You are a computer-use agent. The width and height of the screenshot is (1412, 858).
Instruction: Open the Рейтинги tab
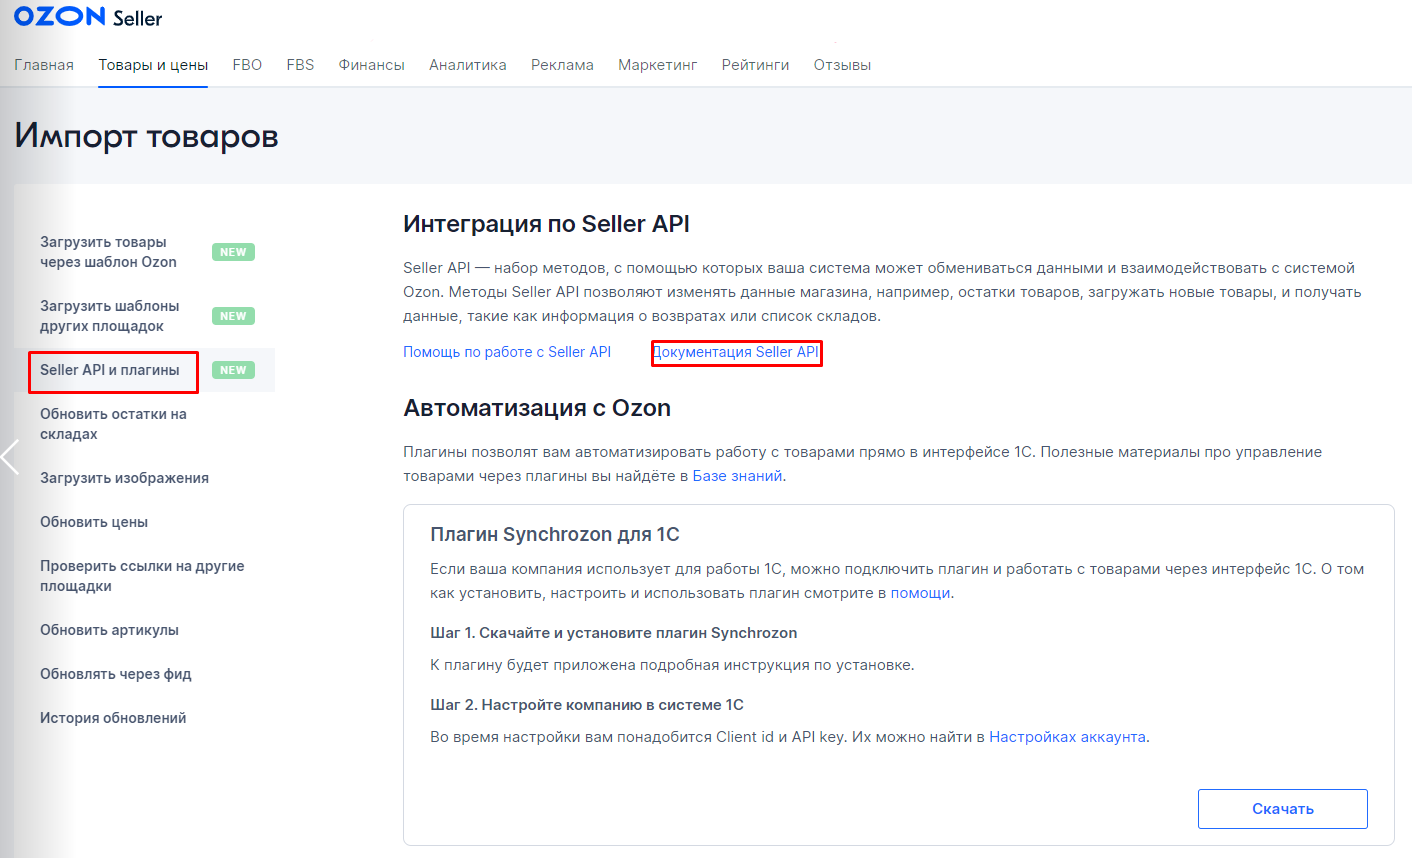click(x=755, y=65)
